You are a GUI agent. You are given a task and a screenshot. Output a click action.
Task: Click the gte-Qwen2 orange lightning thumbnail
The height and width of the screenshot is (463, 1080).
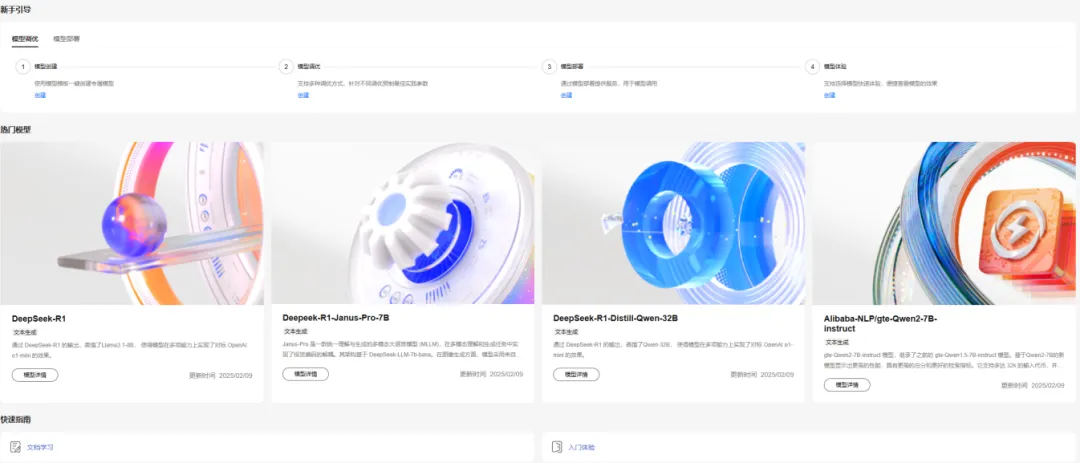(944, 223)
